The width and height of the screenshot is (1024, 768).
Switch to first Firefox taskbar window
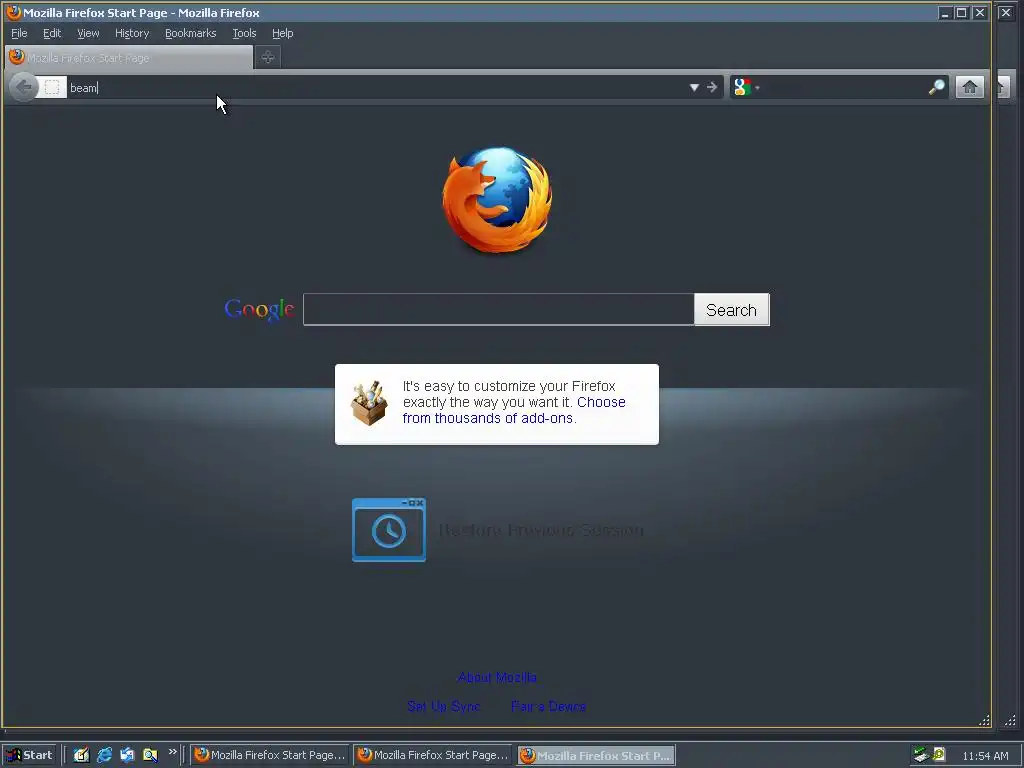pyautogui.click(x=270, y=755)
